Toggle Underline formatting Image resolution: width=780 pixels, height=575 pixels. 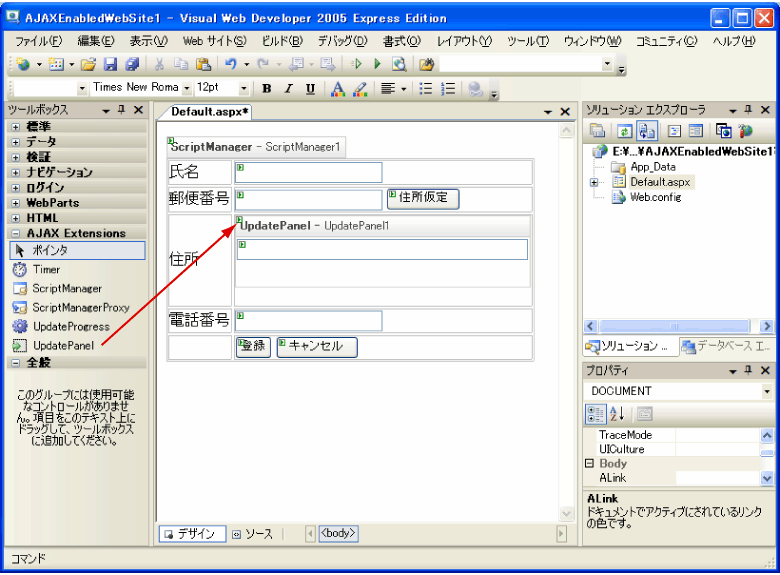click(310, 89)
